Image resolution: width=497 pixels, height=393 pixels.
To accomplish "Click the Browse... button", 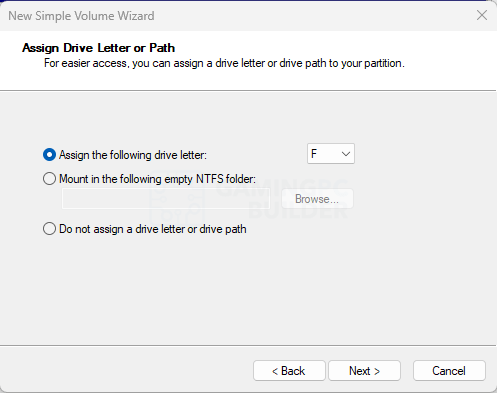I will (317, 199).
